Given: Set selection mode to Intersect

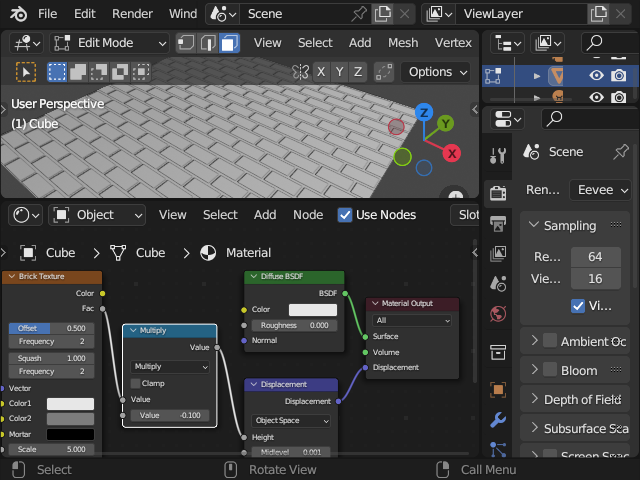Looking at the screenshot, I should click(141, 72).
